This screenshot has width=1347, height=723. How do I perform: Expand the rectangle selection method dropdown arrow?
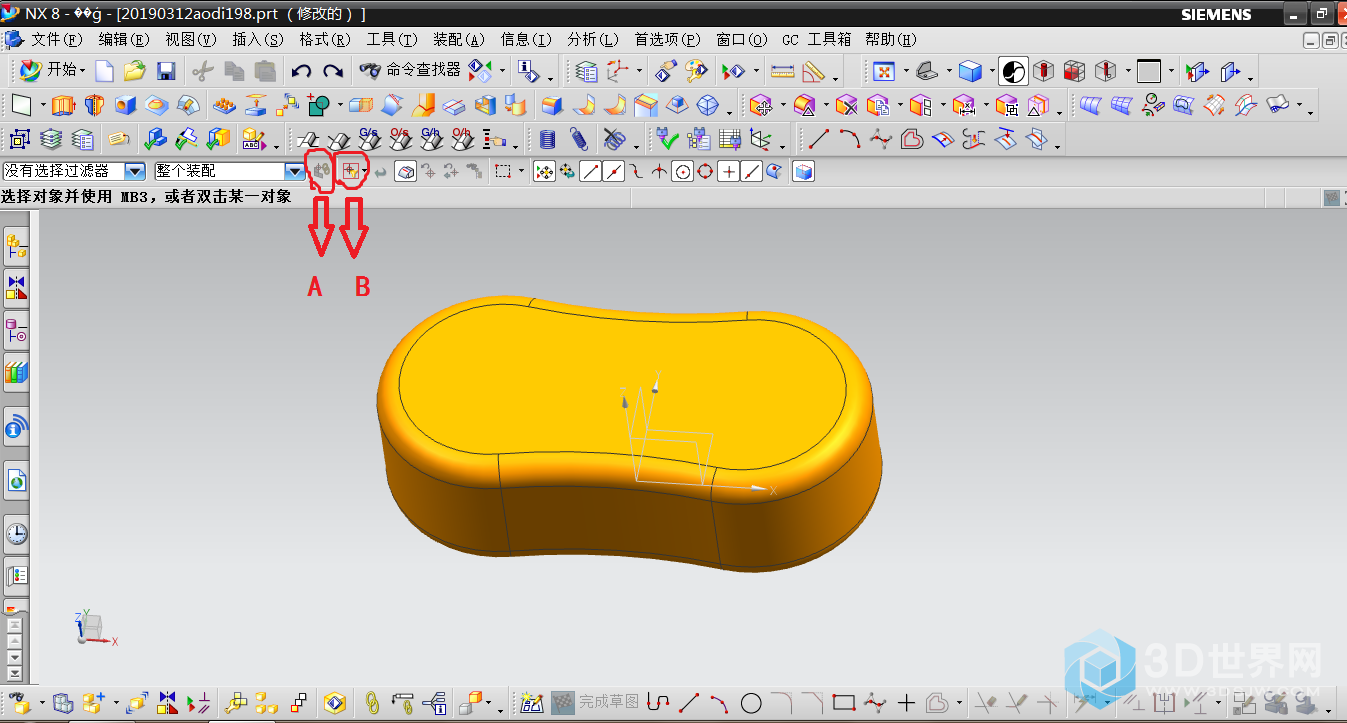521,172
